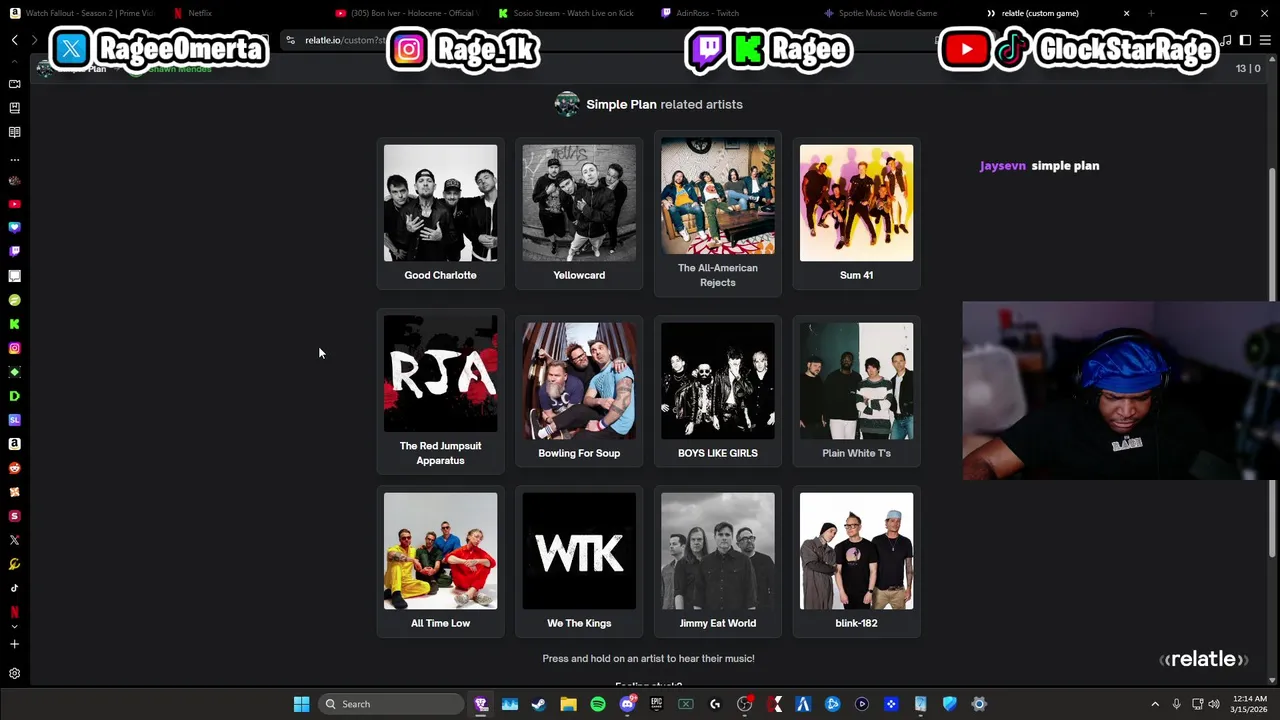Open Steam from the taskbar
Image resolution: width=1280 pixels, height=720 pixels.
[538, 704]
